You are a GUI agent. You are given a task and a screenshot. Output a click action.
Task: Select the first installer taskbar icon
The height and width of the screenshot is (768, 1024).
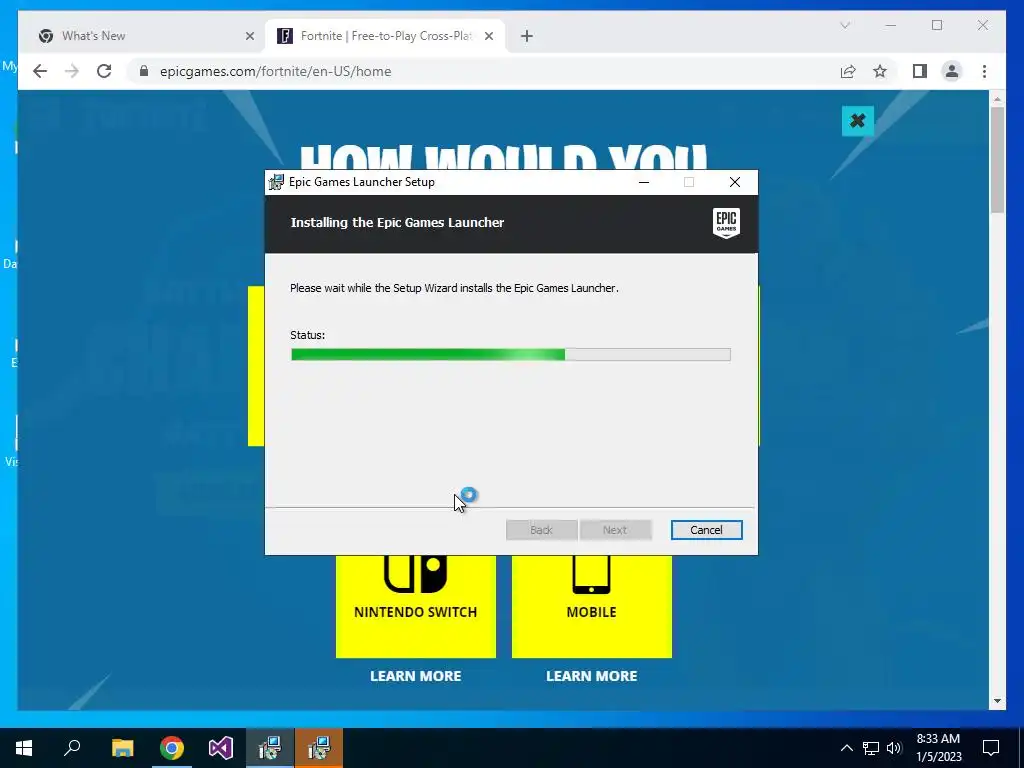[x=270, y=748]
